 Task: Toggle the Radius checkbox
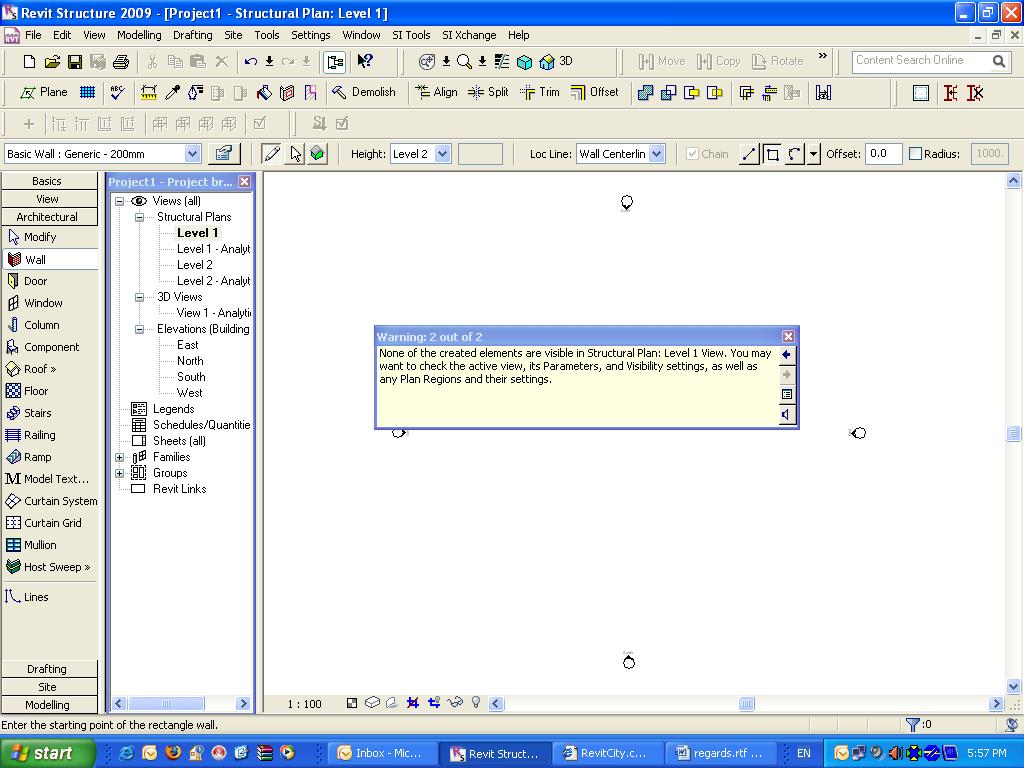pyautogui.click(x=915, y=154)
